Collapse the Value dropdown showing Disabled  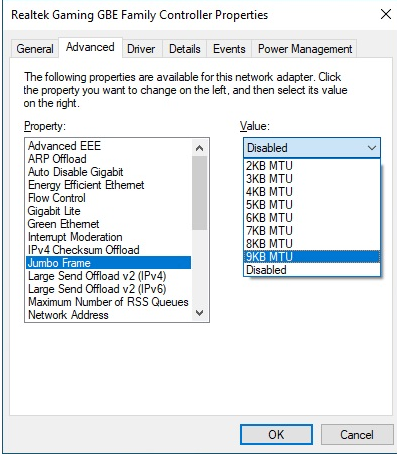[x=312, y=148]
